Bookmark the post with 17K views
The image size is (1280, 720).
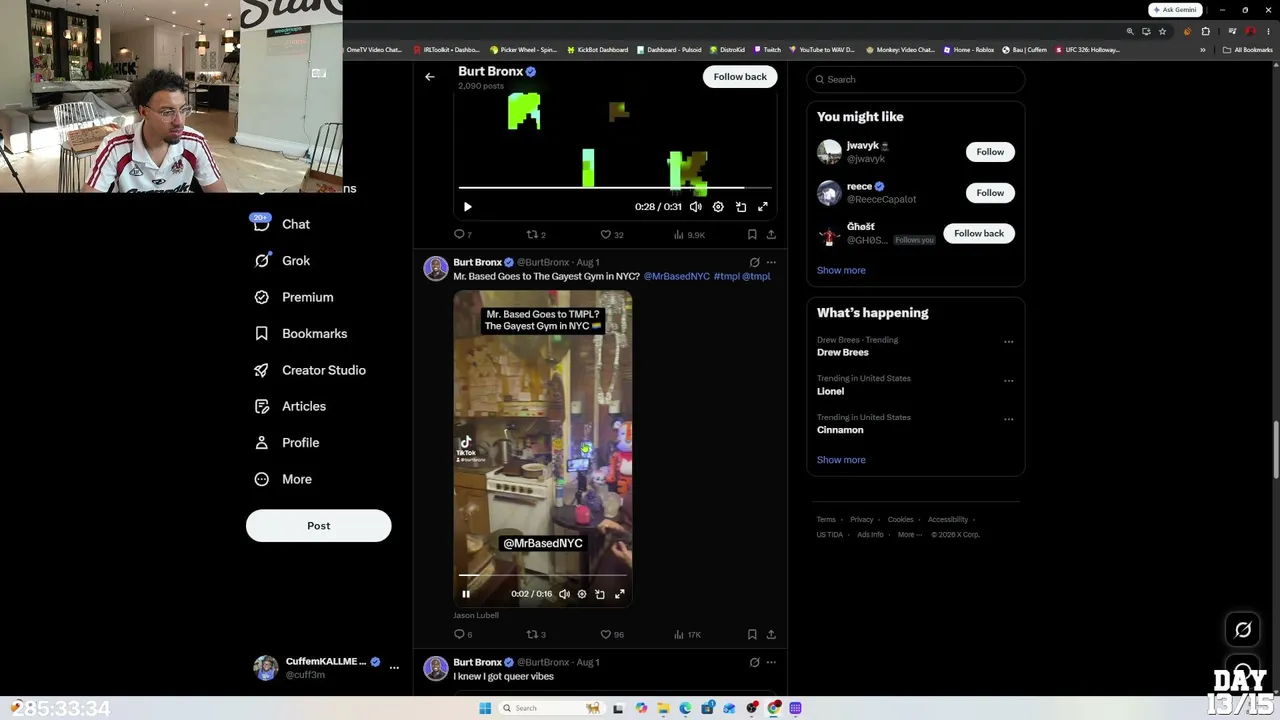(752, 635)
